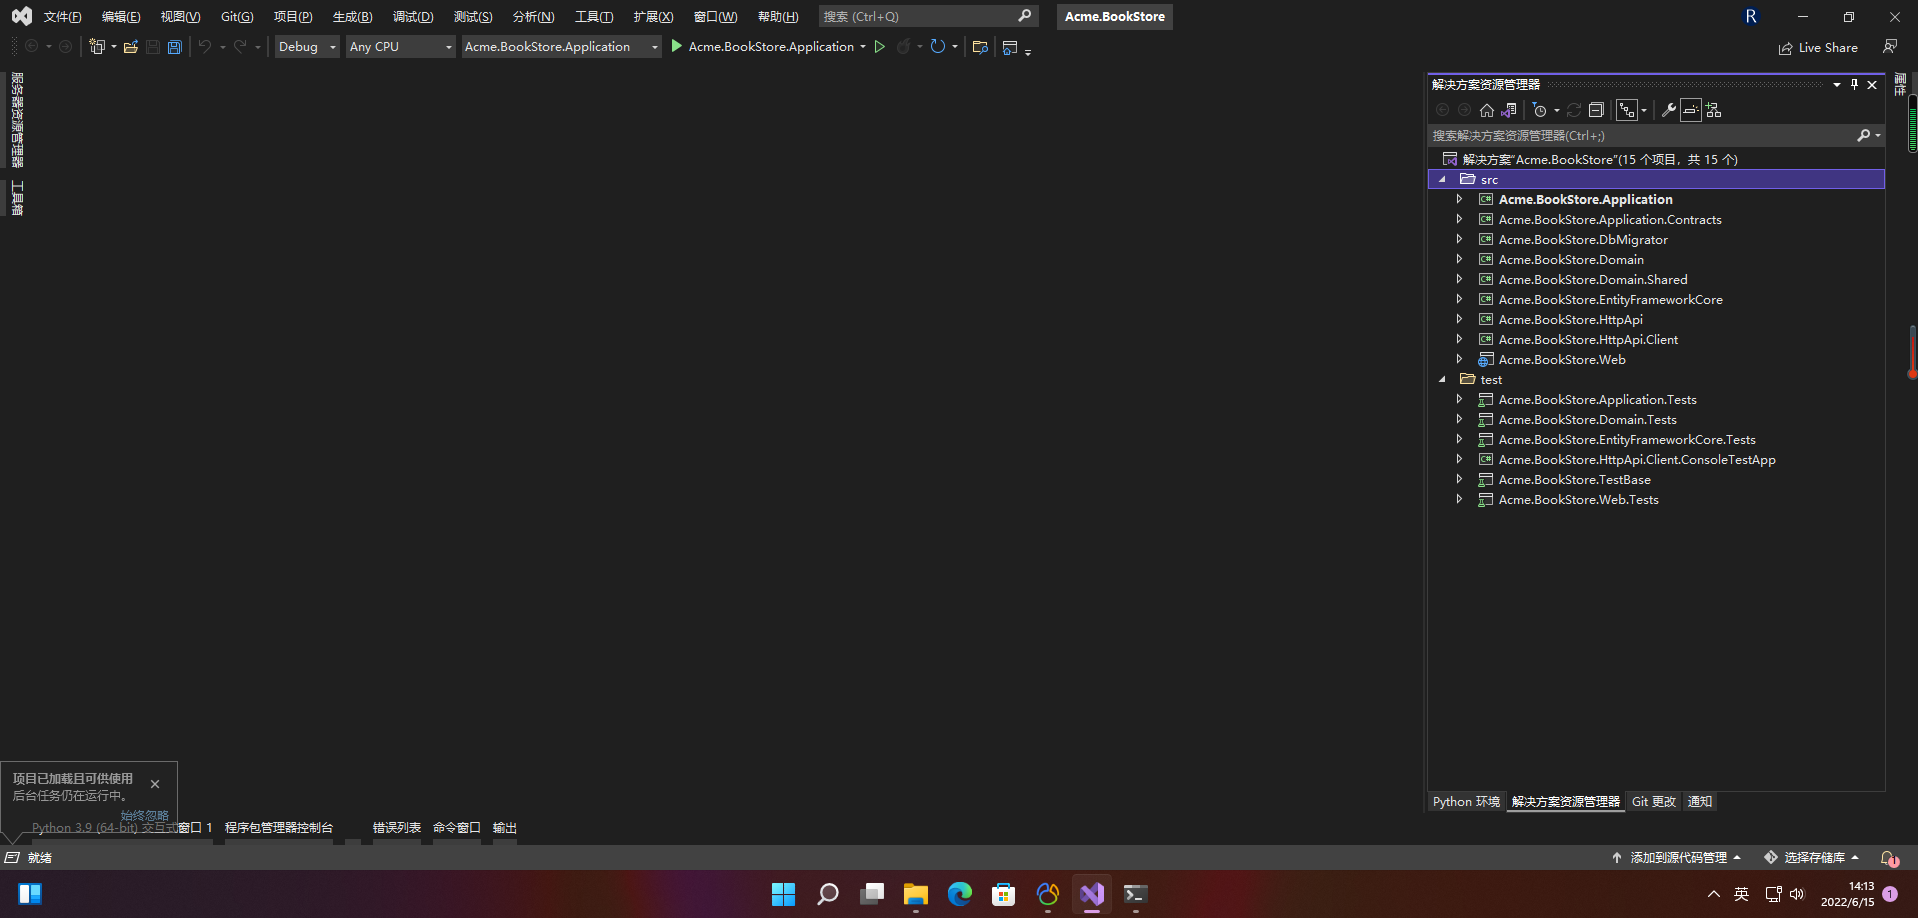This screenshot has width=1918, height=918.
Task: Click Visual Studio icon in taskbar
Action: click(1091, 894)
